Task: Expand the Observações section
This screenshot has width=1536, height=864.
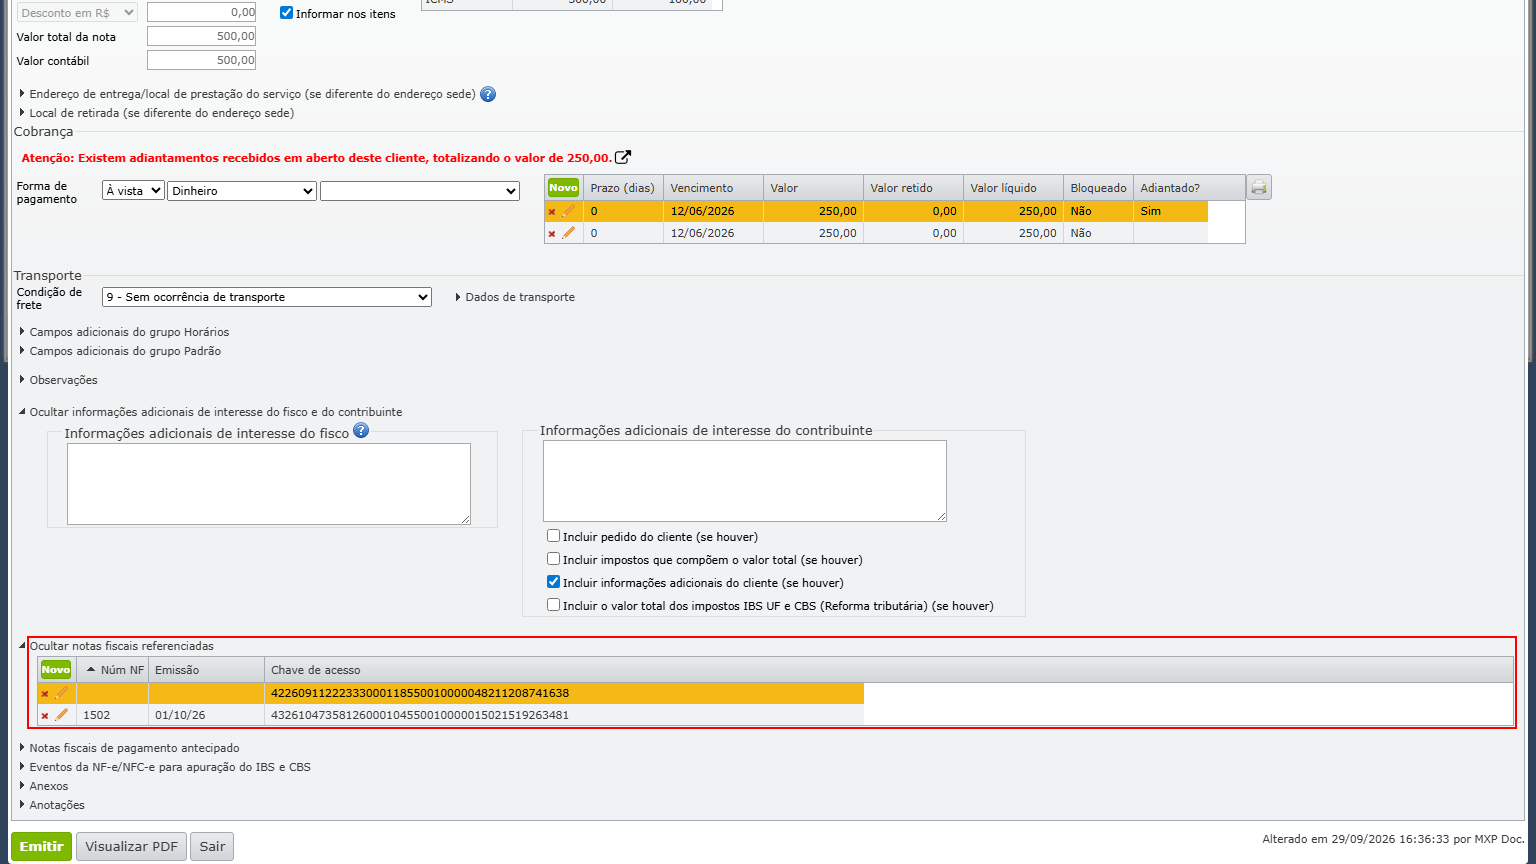Action: coord(63,380)
